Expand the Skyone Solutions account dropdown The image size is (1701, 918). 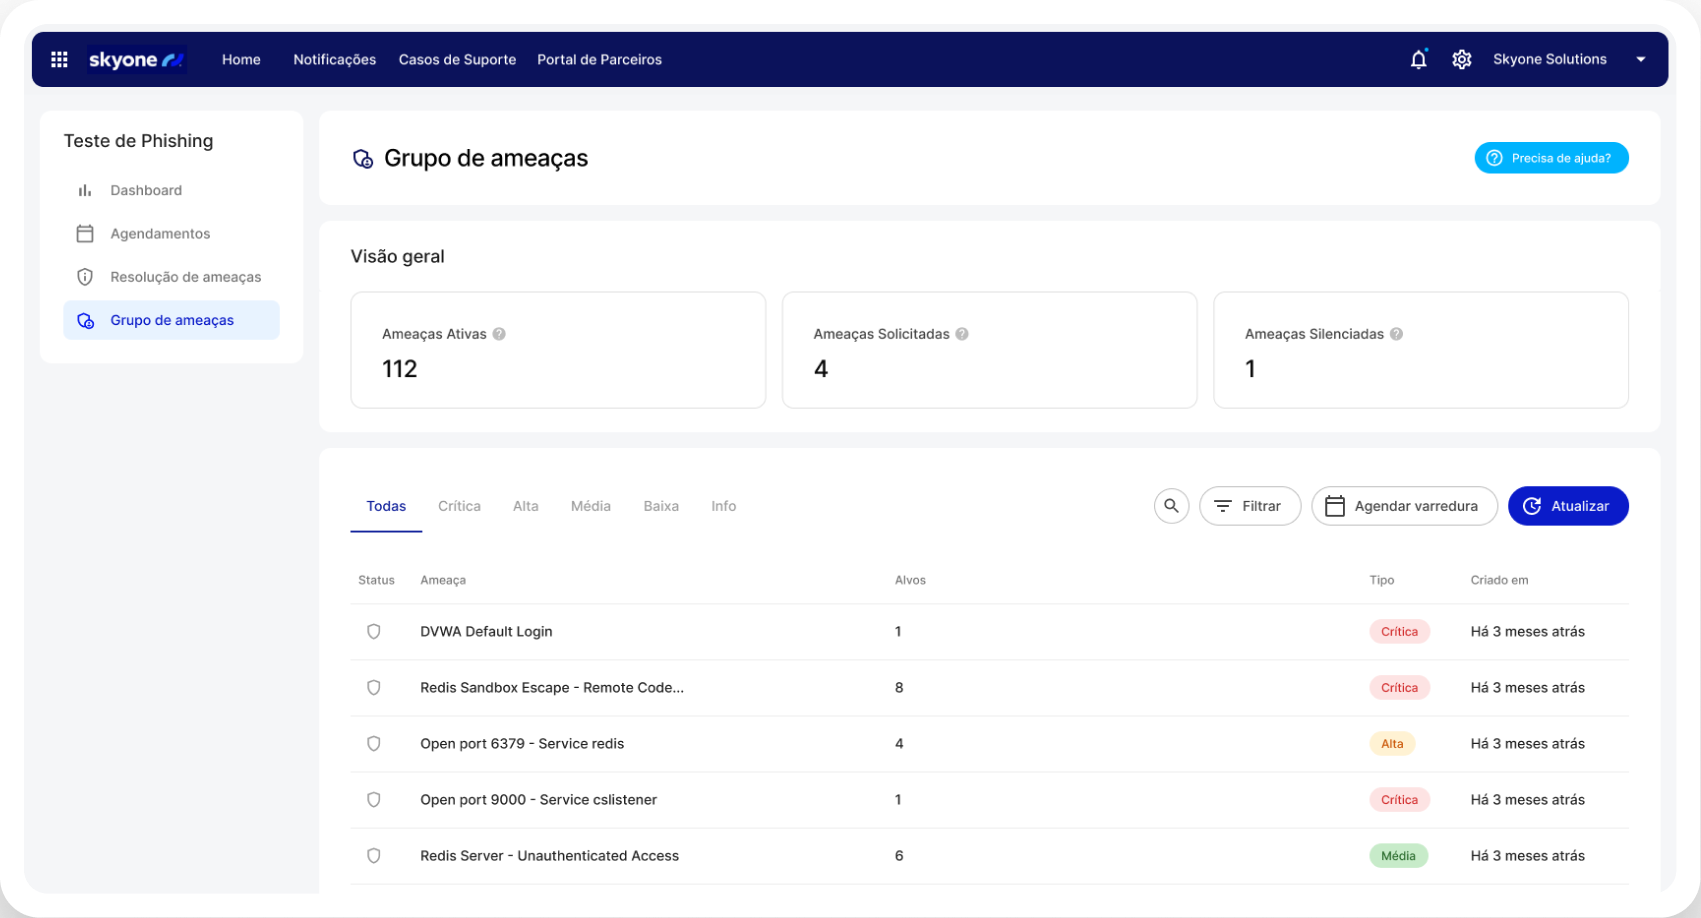tap(1640, 60)
